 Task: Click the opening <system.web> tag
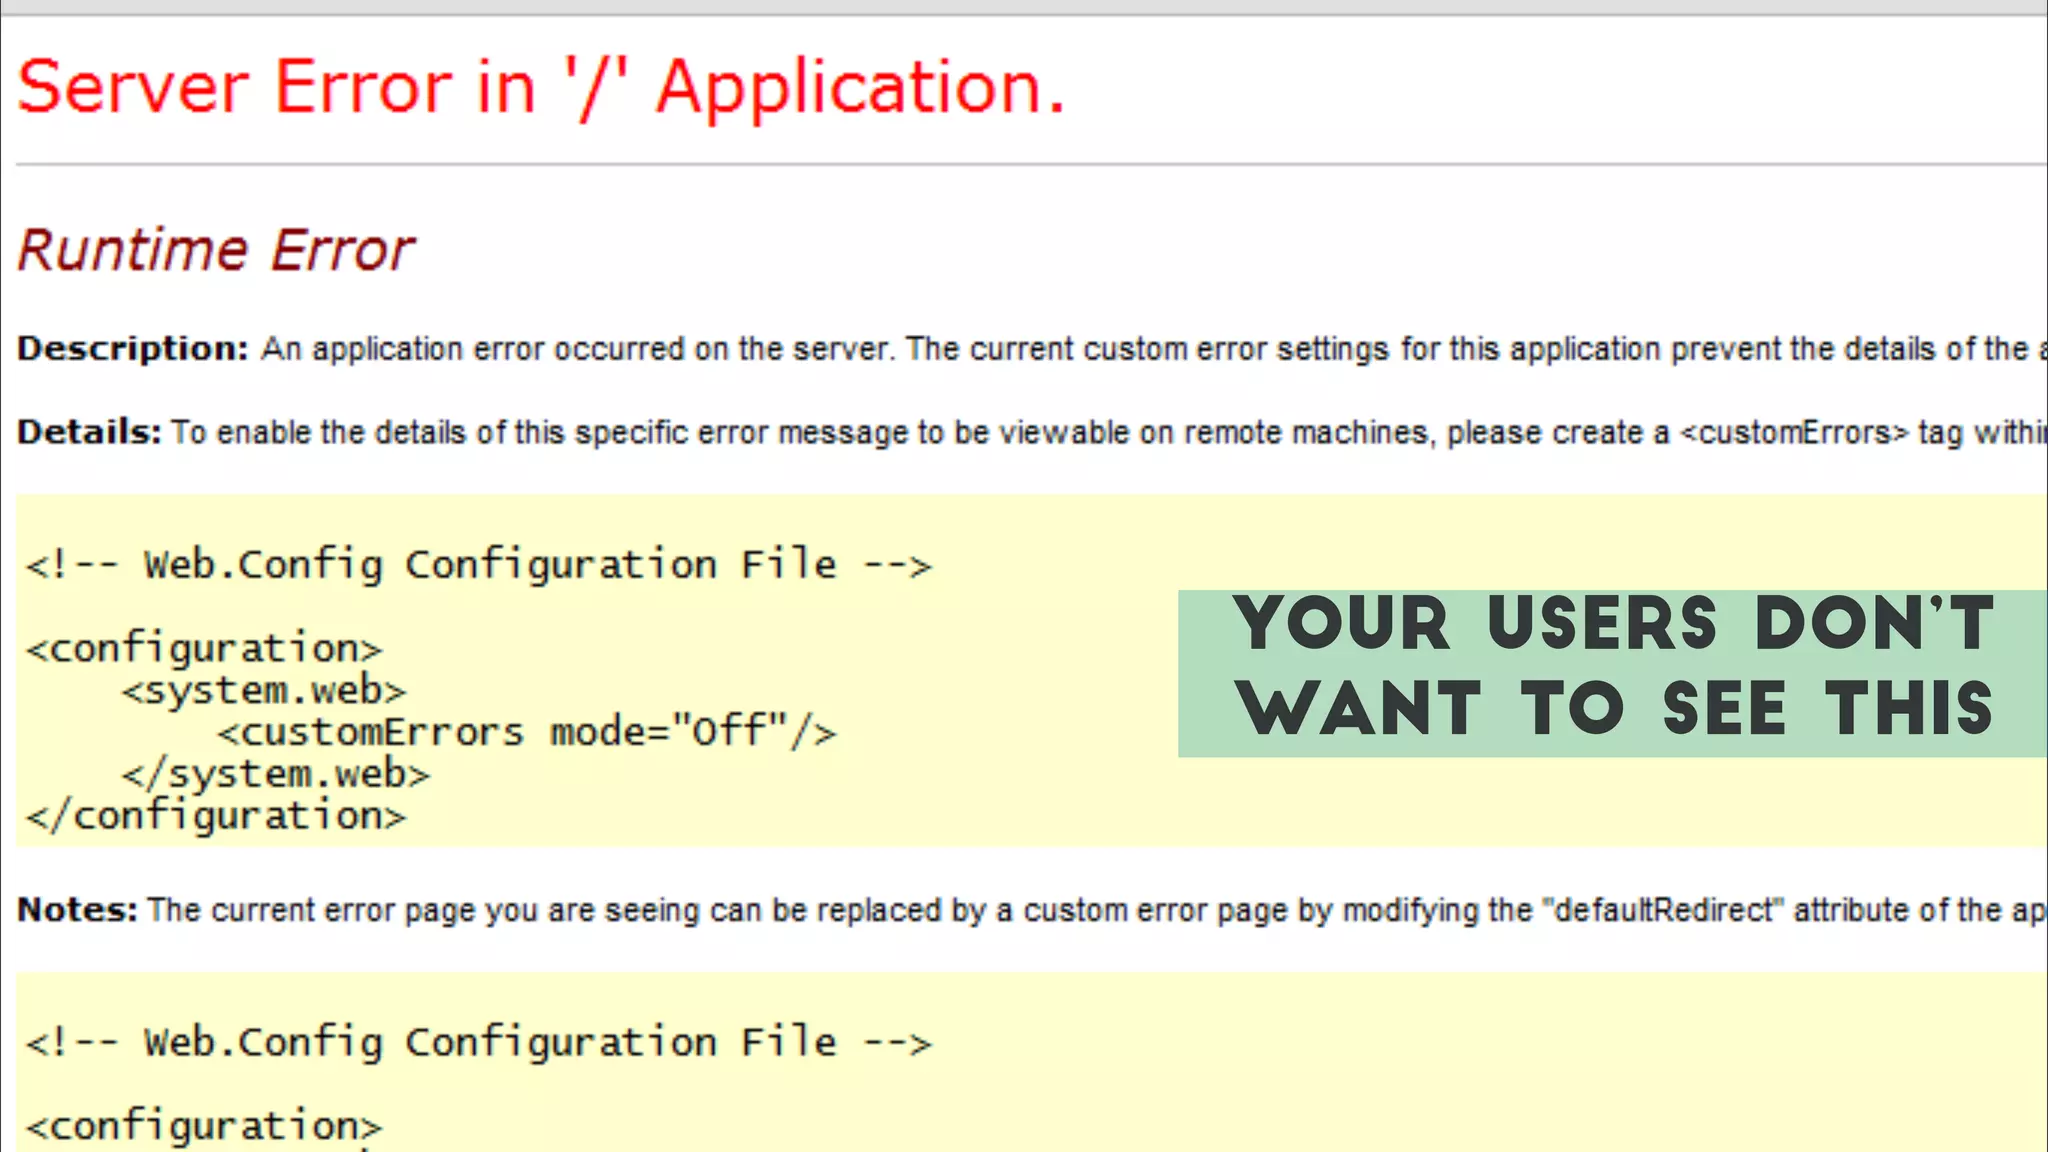pyautogui.click(x=264, y=690)
